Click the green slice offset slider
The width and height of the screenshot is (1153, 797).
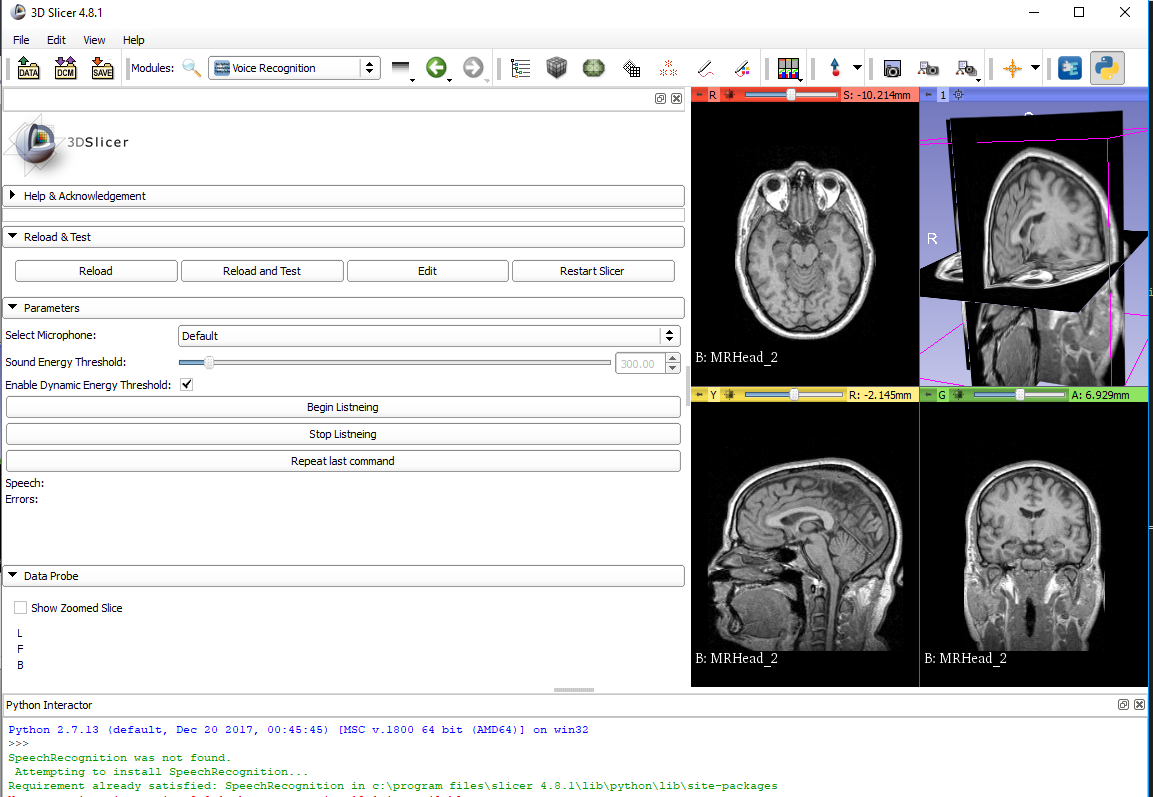tap(1019, 395)
